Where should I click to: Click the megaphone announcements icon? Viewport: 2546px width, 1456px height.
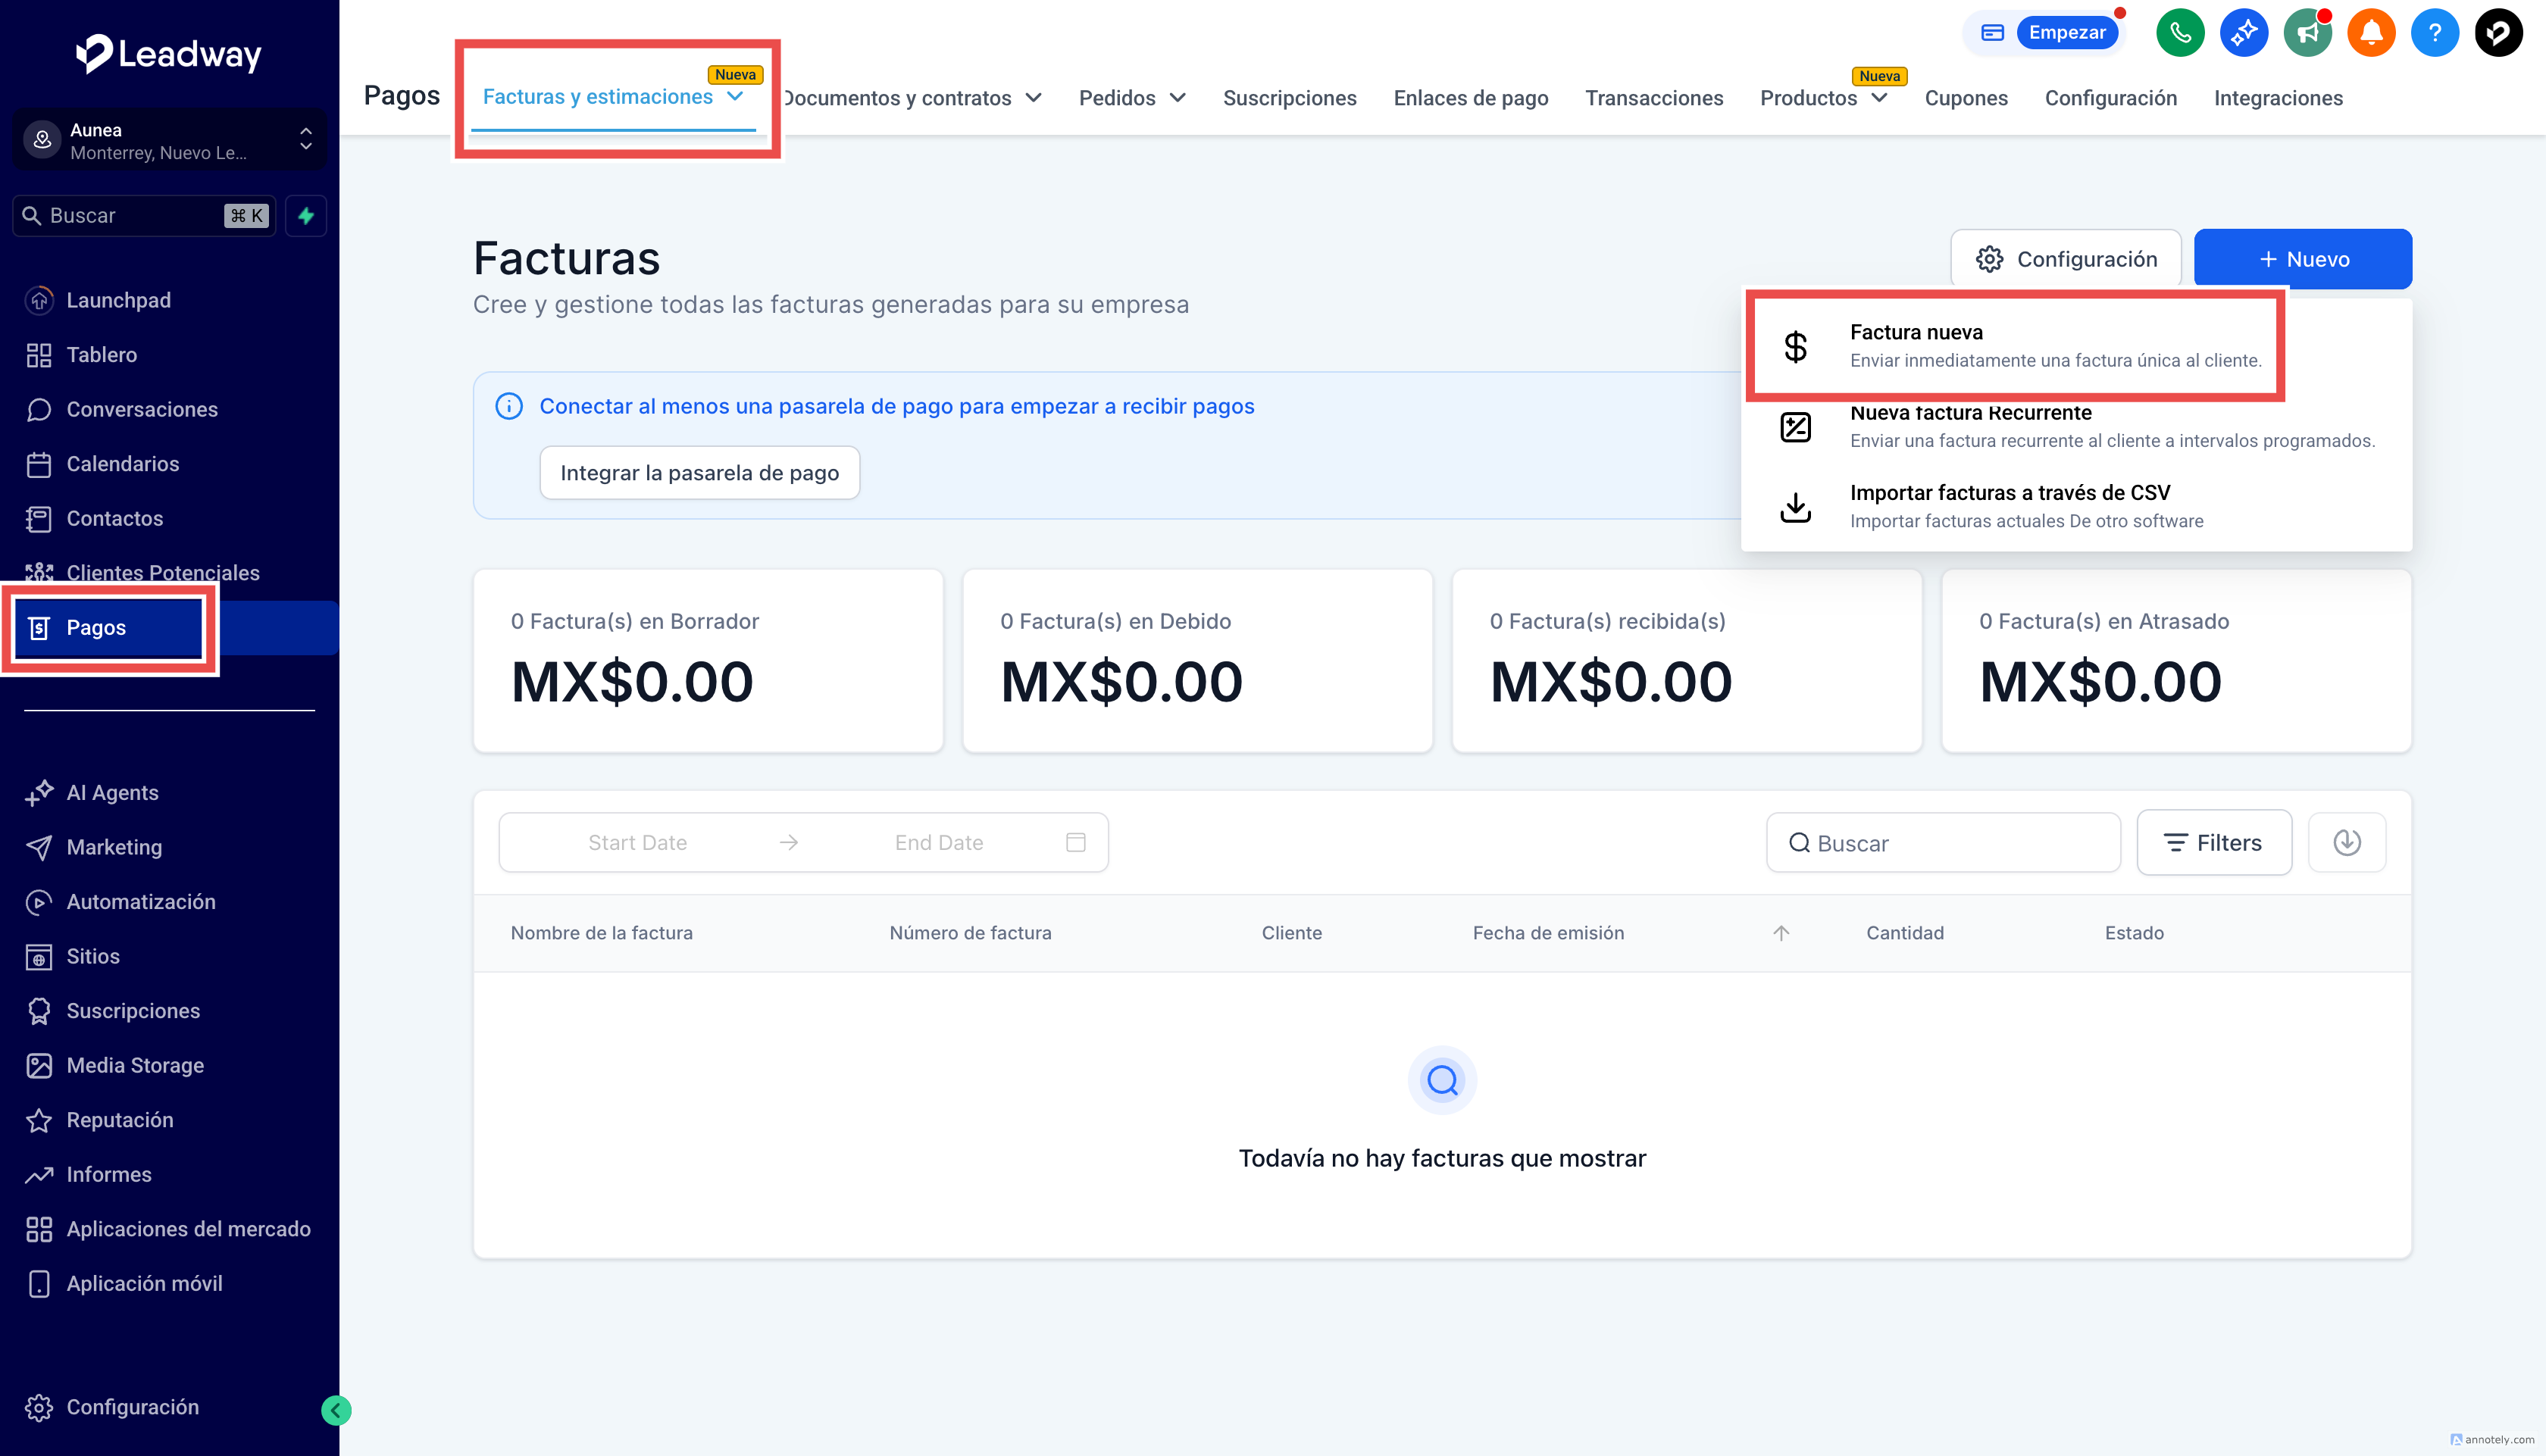[2308, 33]
